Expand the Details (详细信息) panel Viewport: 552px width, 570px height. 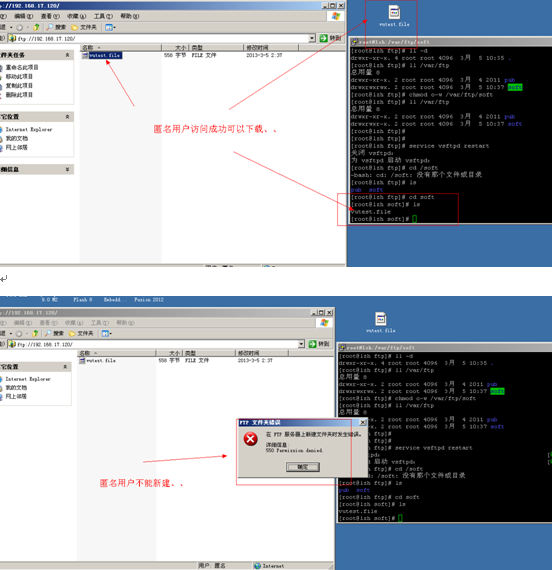[x=67, y=169]
